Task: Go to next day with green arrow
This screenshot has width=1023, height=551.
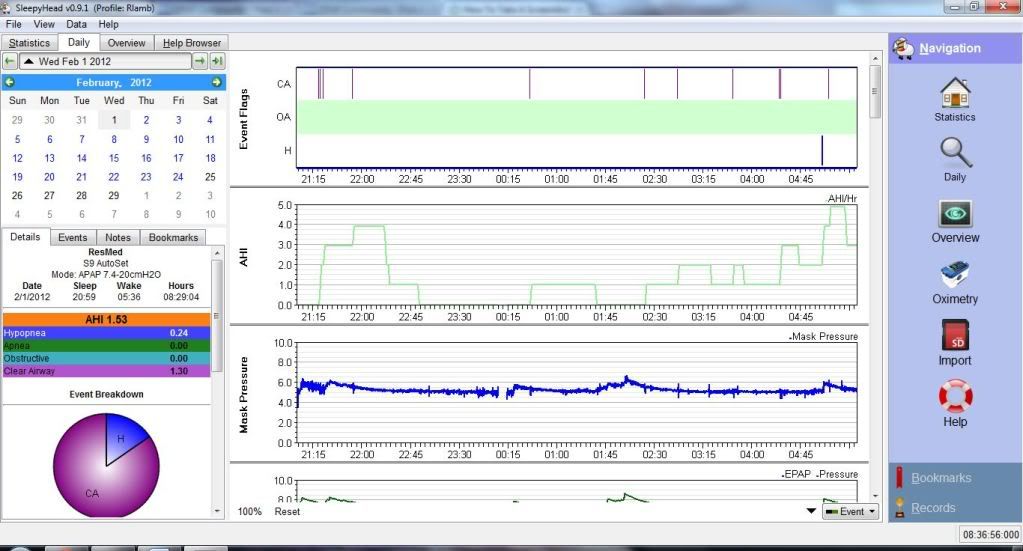Action: [200, 61]
